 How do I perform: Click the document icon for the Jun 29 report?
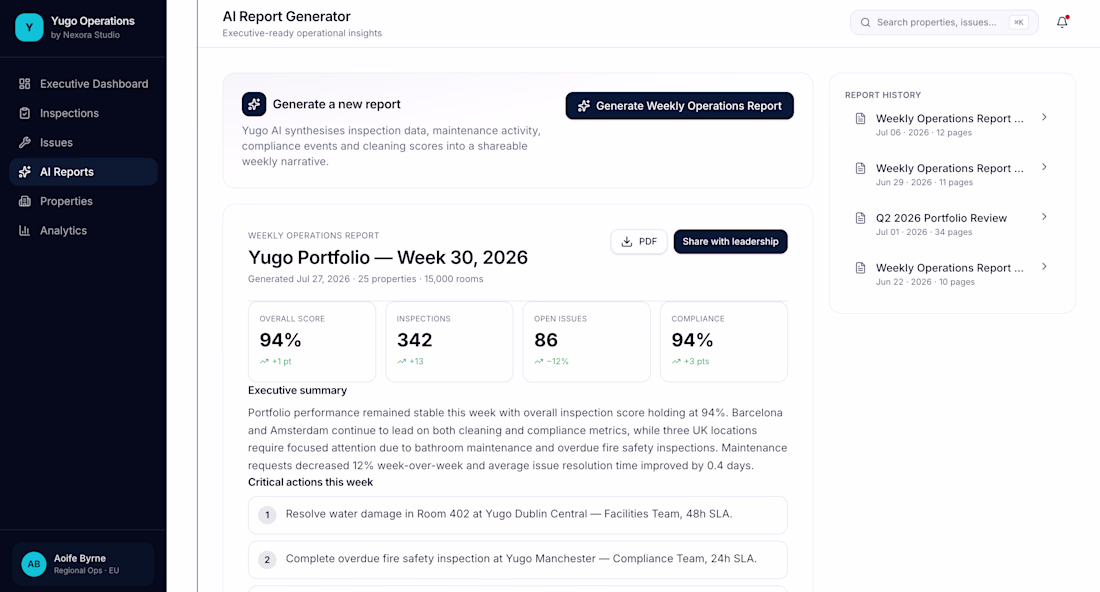coord(860,168)
